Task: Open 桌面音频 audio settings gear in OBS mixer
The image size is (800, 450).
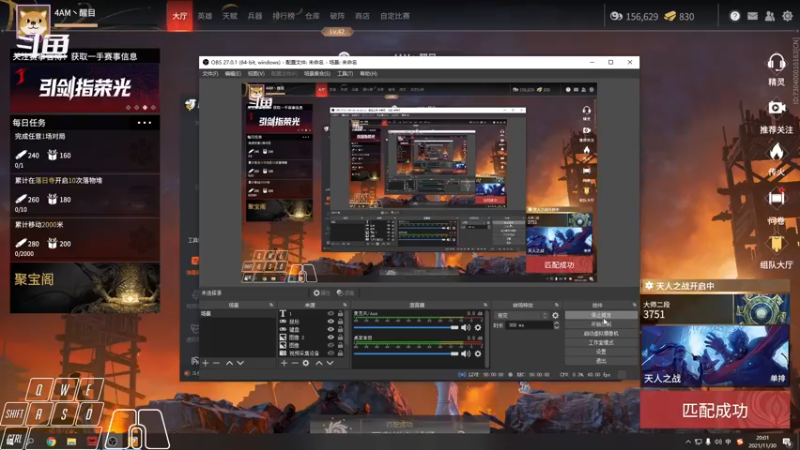Action: point(478,353)
